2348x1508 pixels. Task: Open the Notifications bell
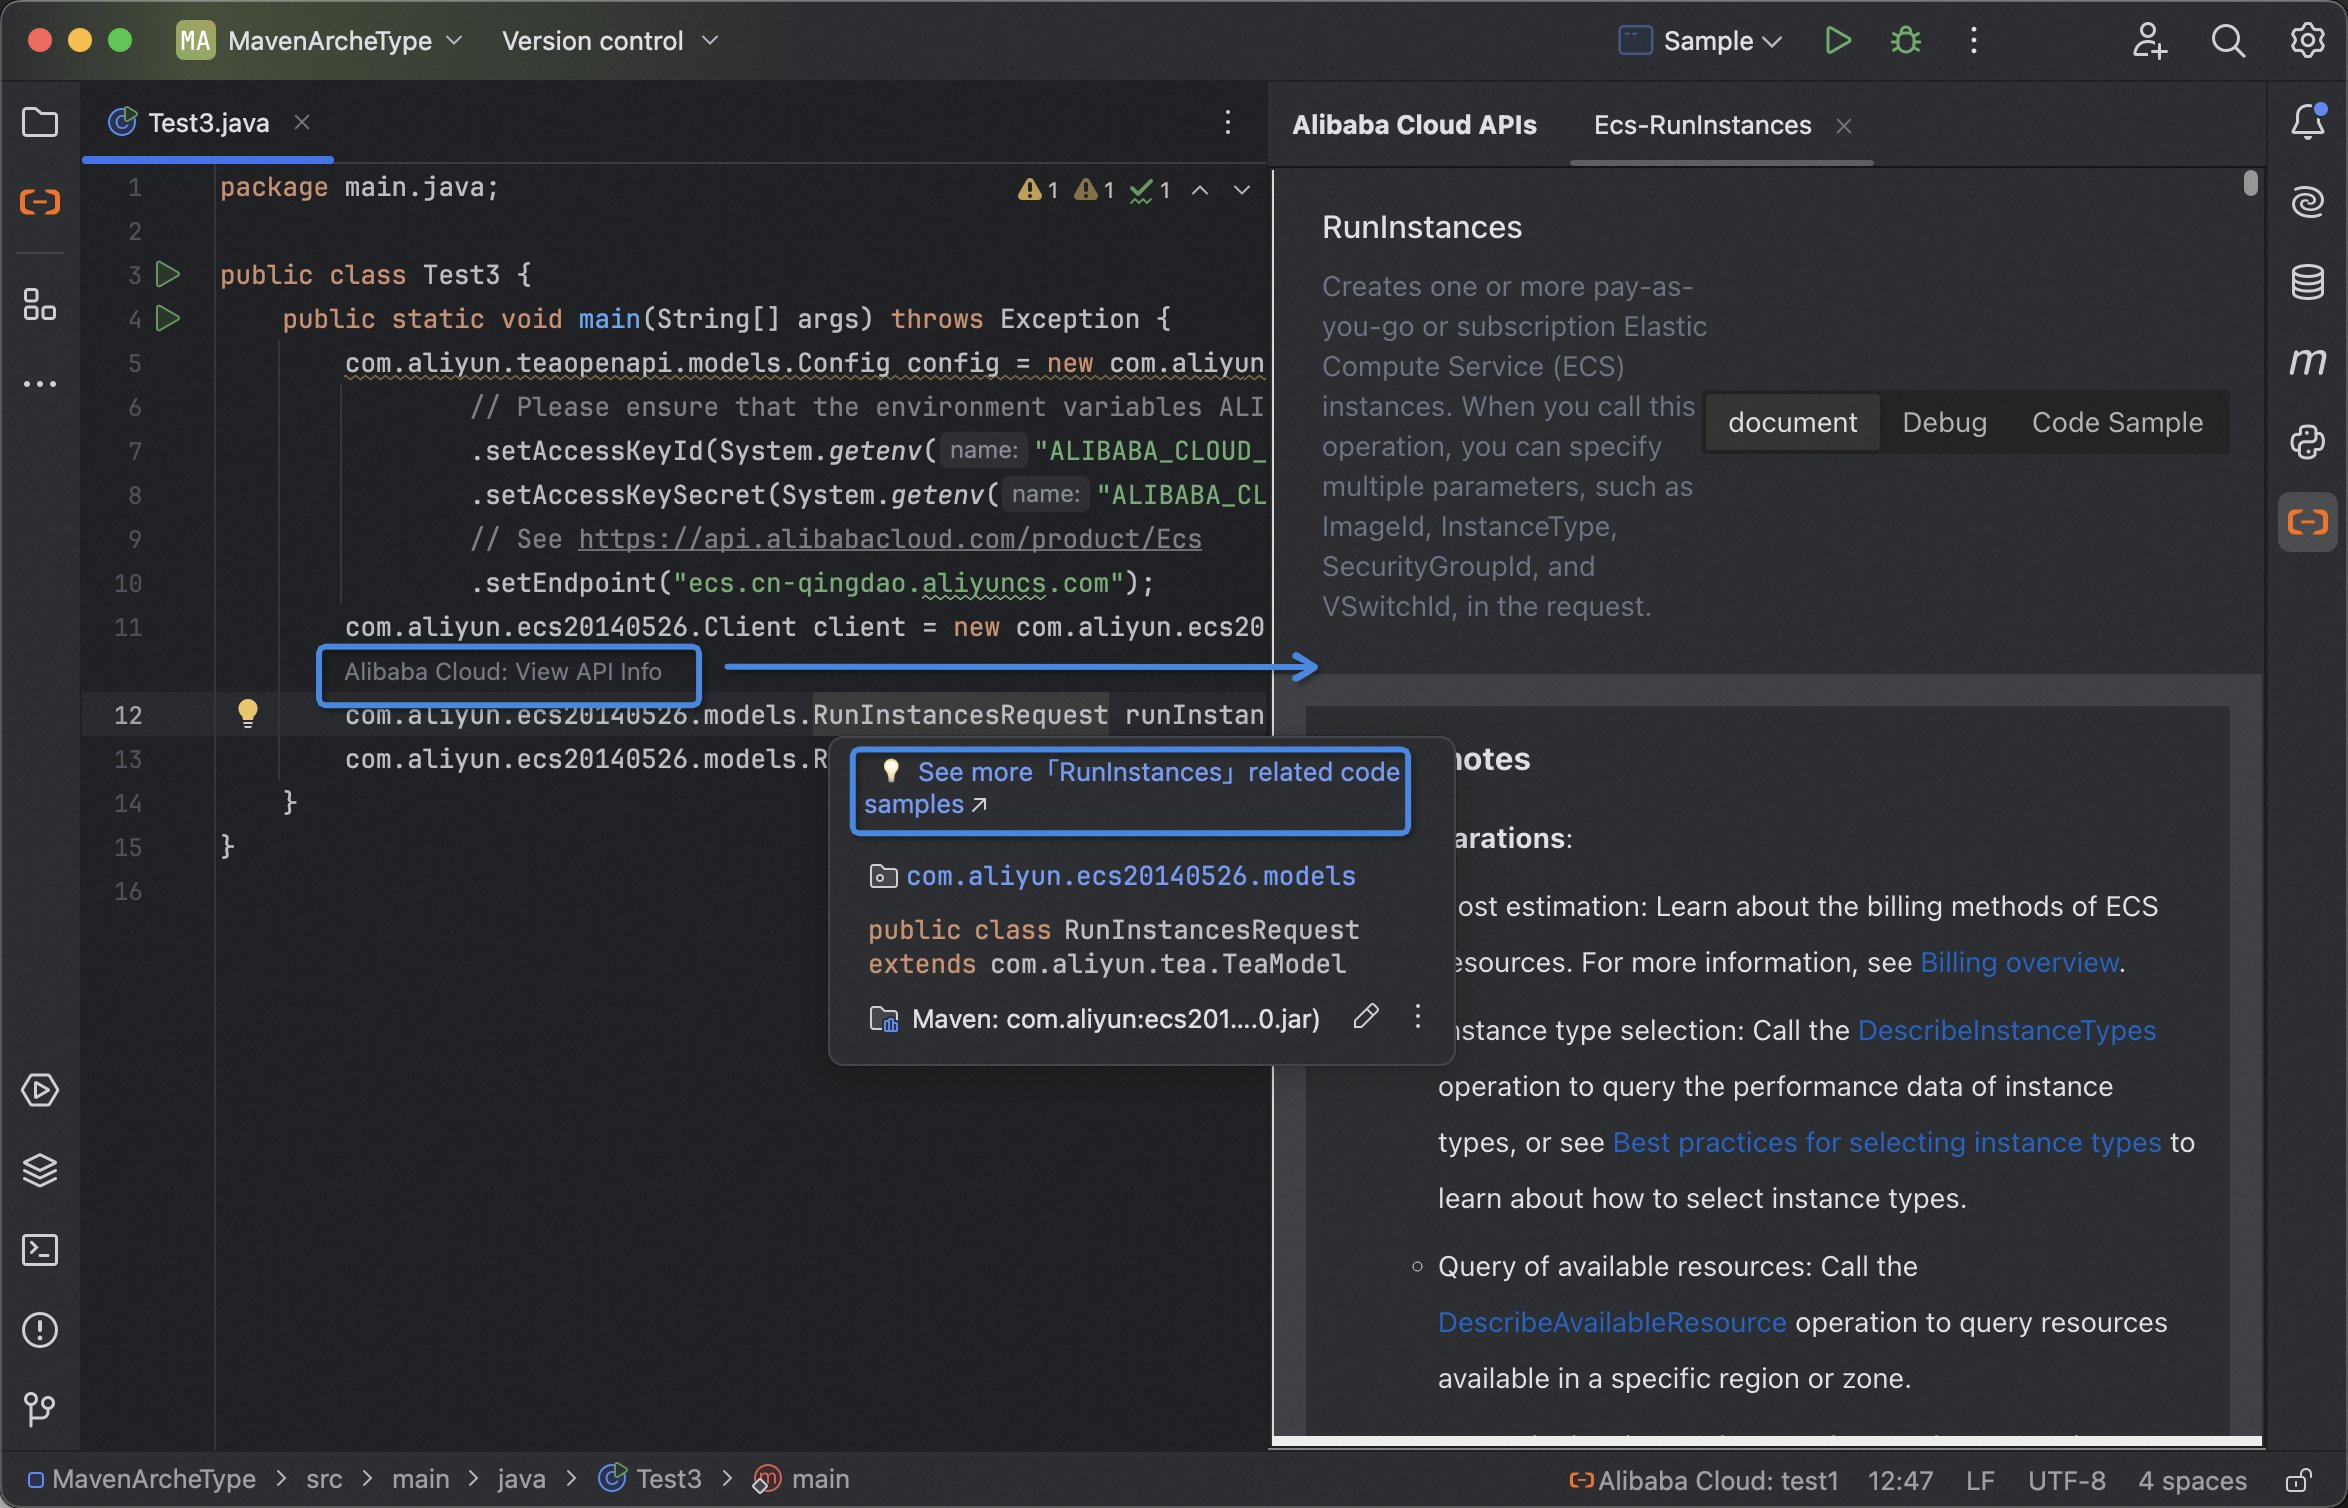2307,122
